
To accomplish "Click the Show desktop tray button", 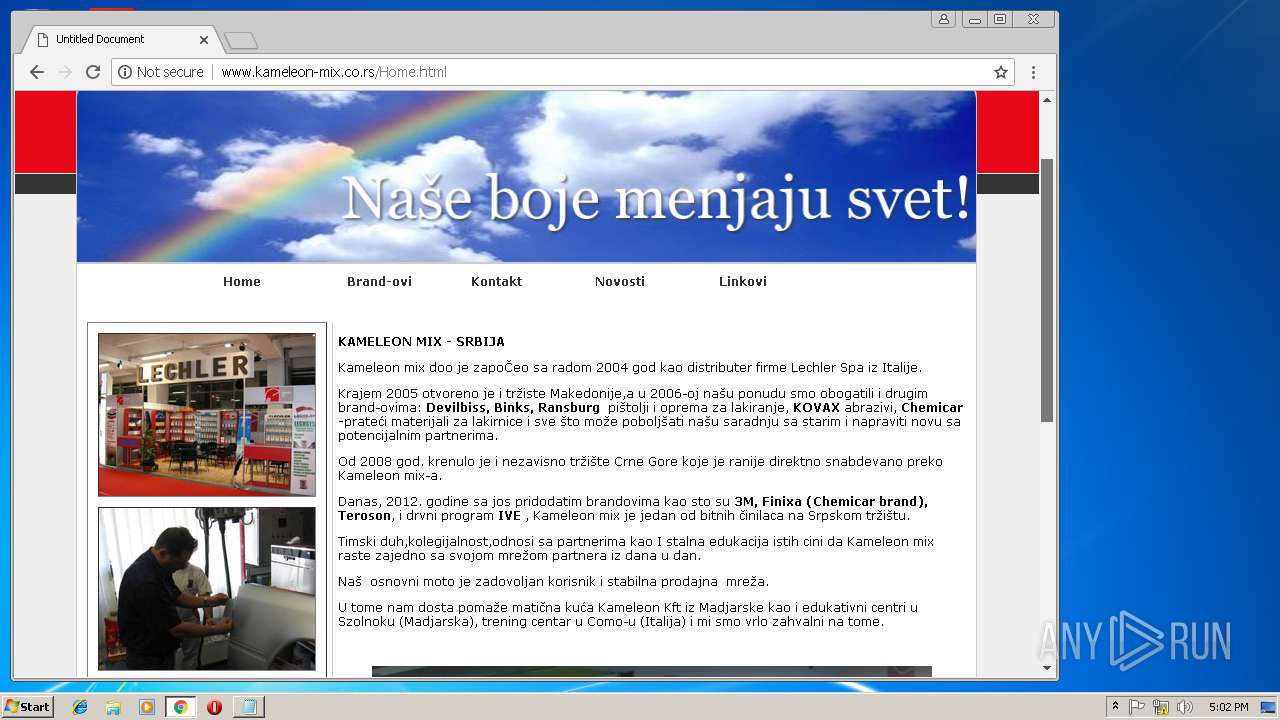I will [1268, 707].
